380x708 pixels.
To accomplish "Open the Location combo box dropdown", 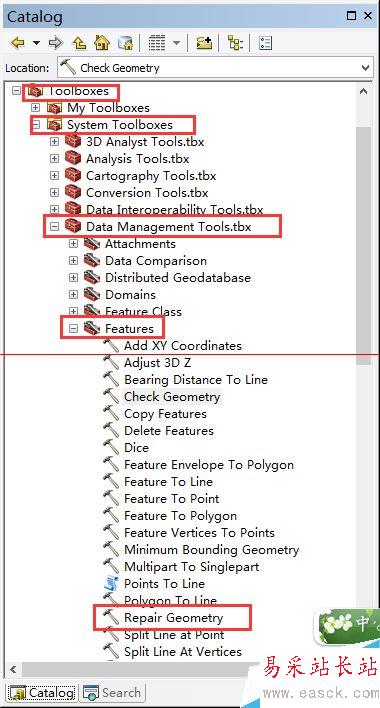I will click(366, 68).
